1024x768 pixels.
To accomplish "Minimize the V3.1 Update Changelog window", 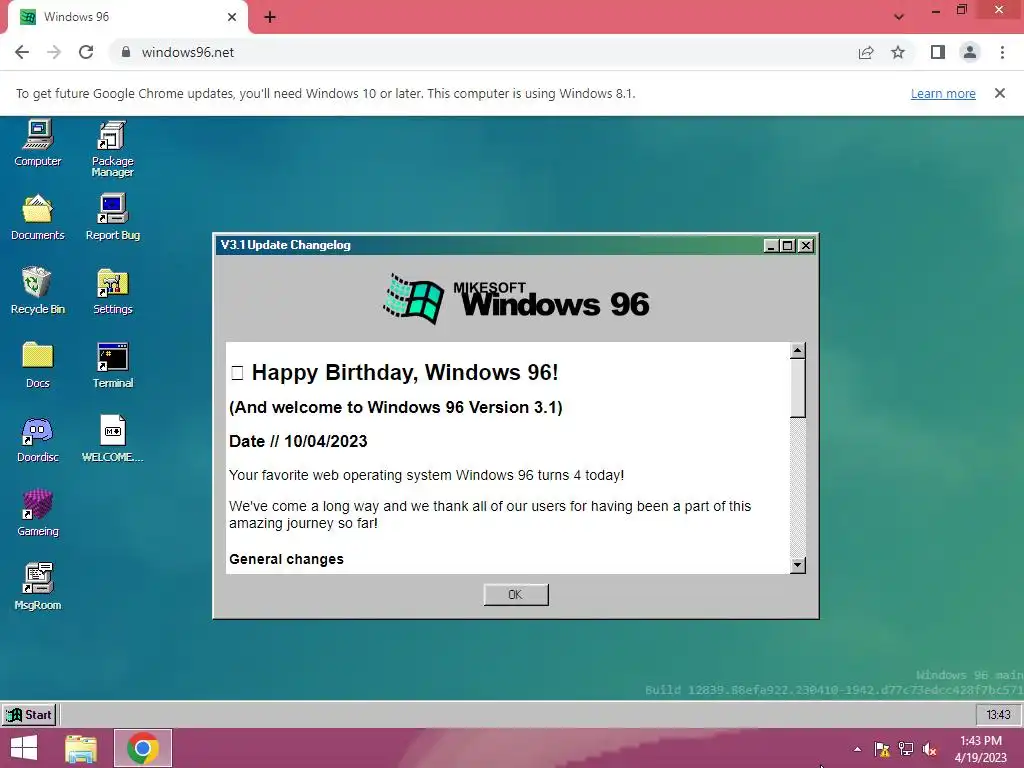I will coord(771,246).
